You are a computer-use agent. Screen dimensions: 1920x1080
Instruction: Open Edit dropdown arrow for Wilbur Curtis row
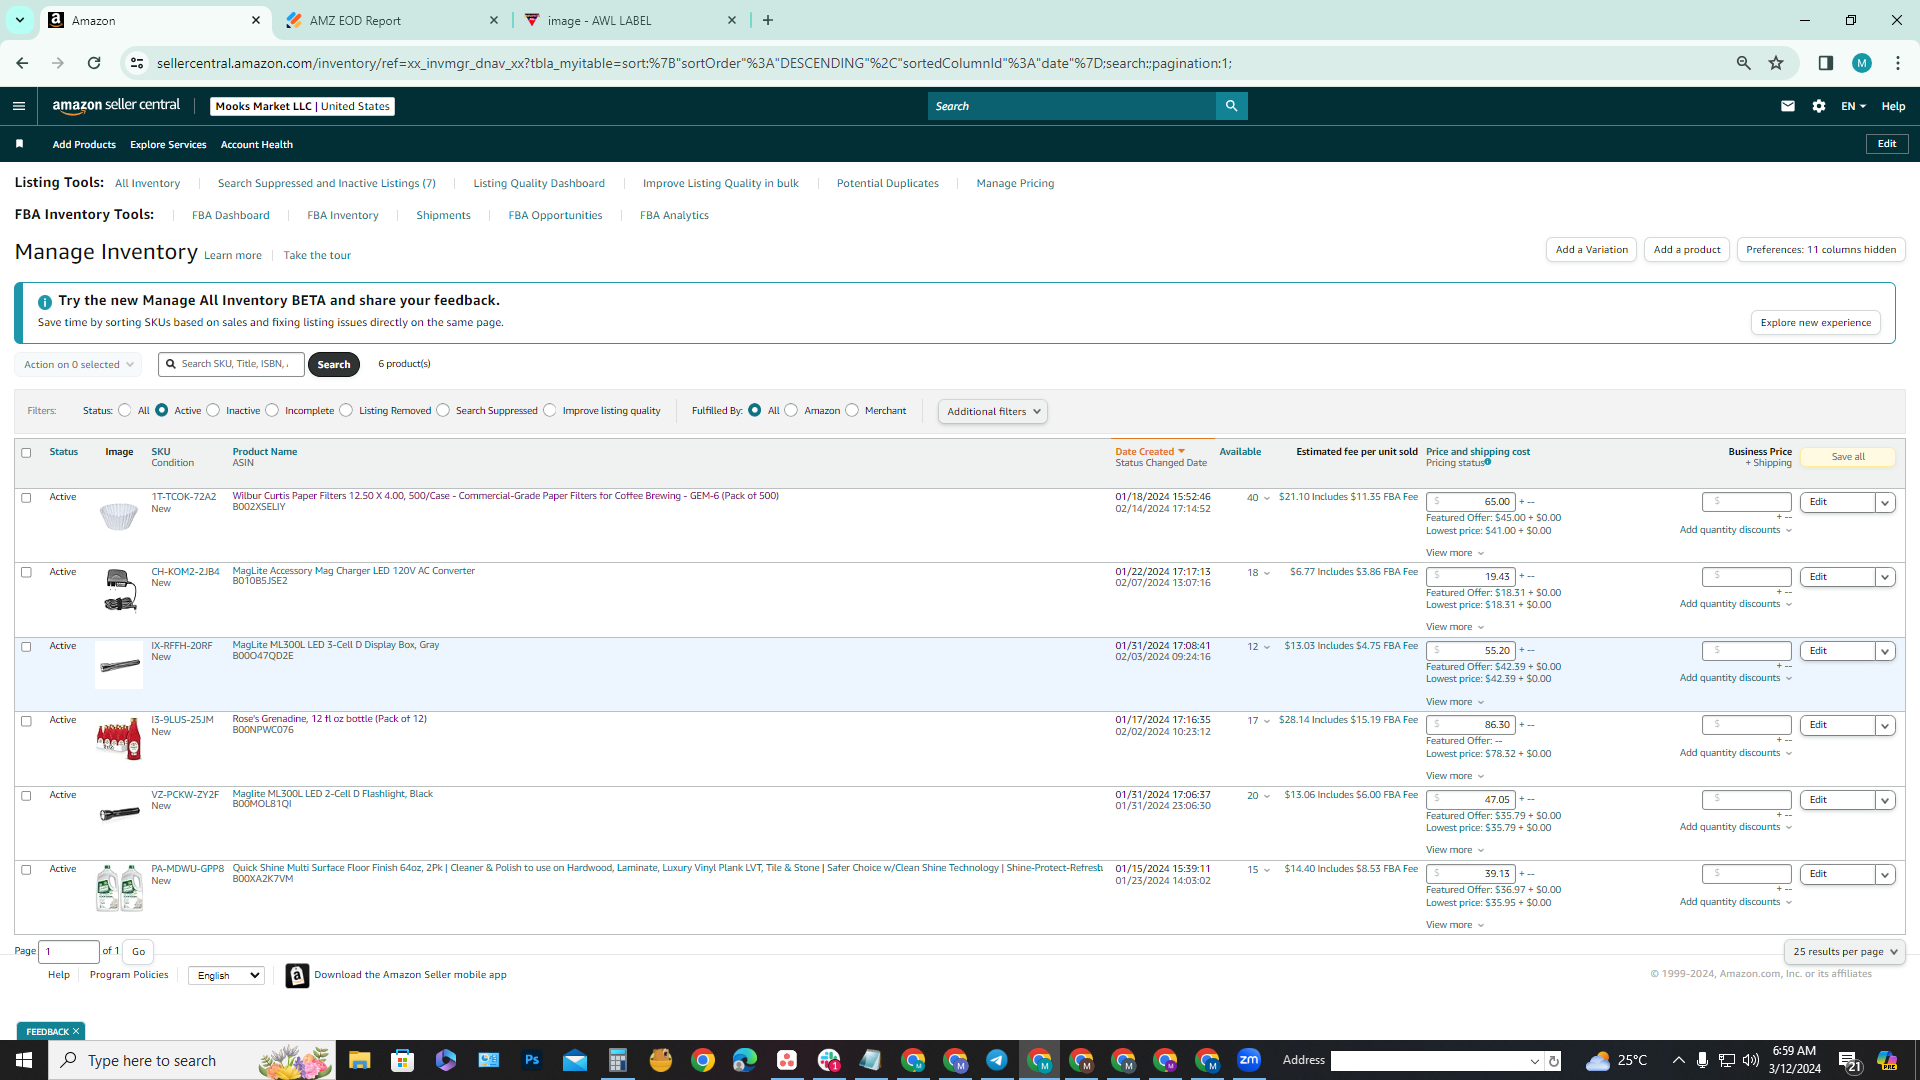click(x=1885, y=503)
